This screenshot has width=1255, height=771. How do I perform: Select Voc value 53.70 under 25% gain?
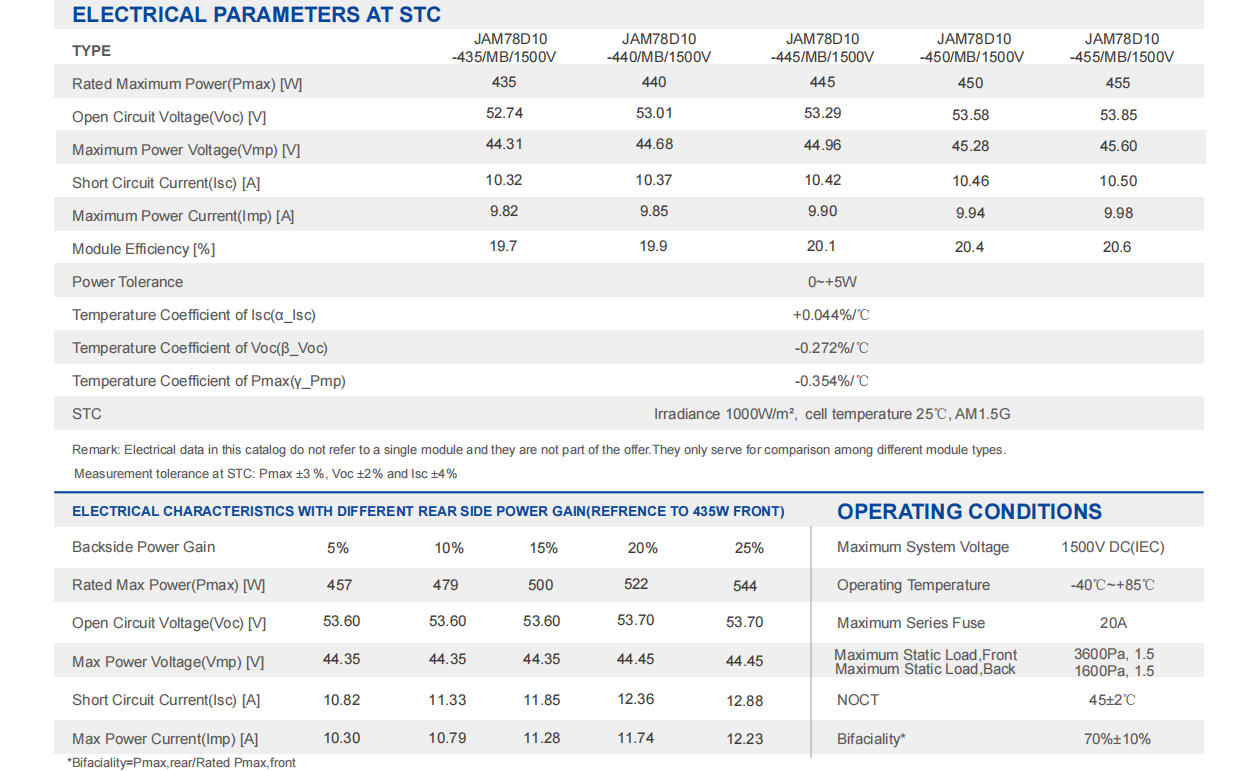745,622
